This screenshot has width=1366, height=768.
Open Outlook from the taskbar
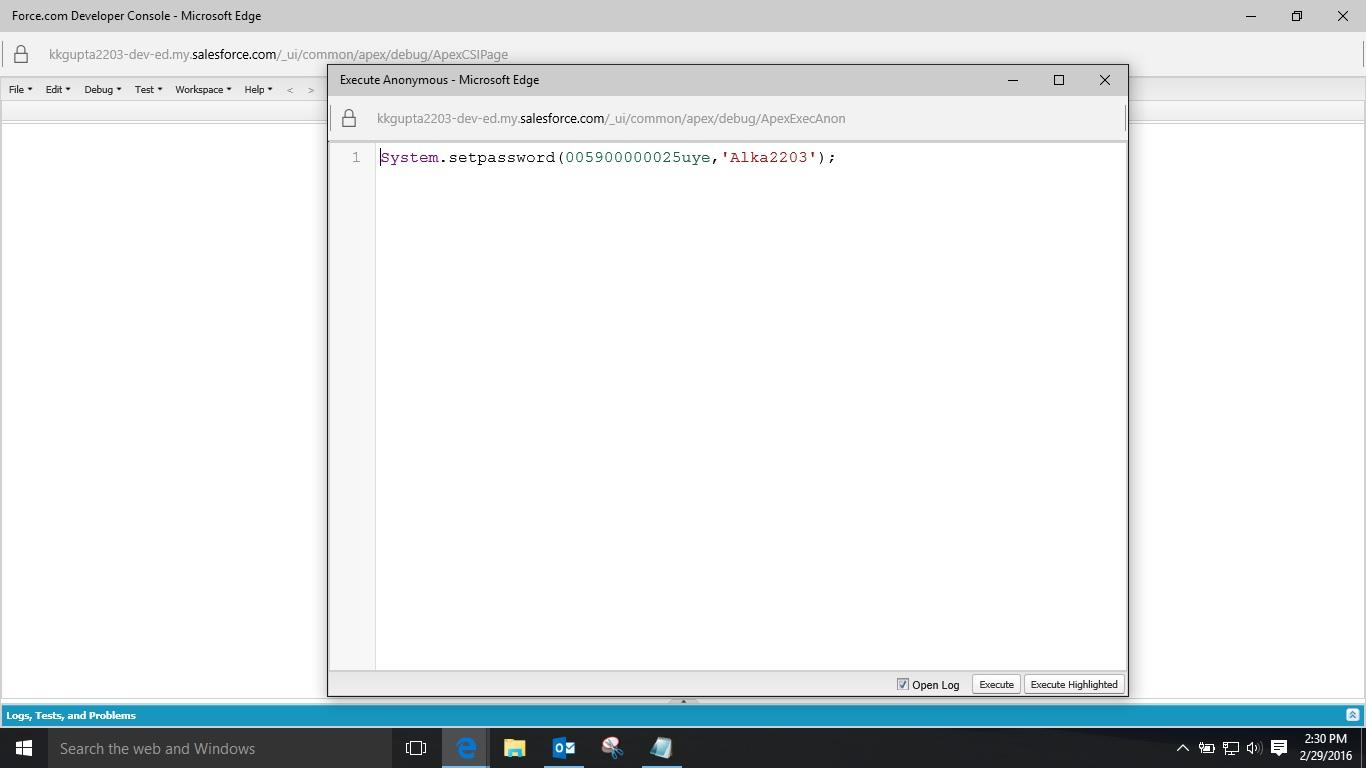coord(563,748)
